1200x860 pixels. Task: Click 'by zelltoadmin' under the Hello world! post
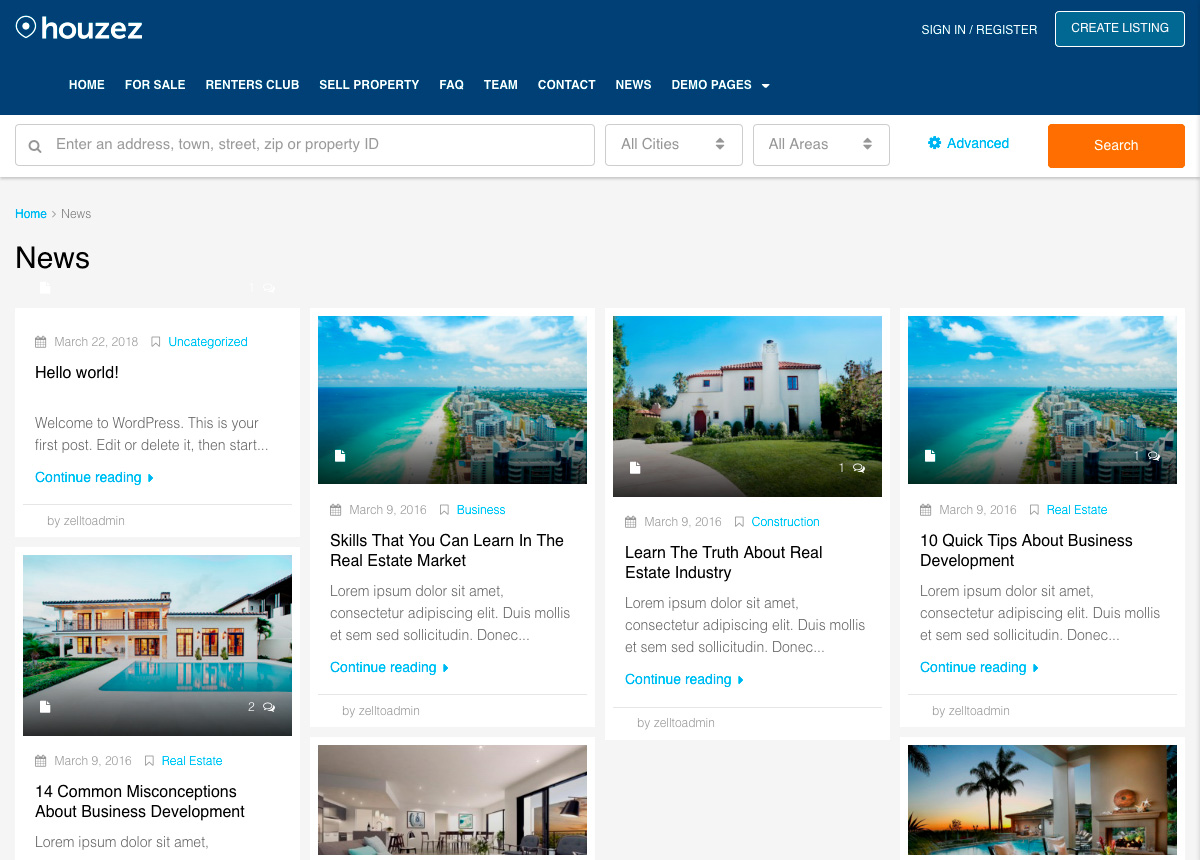[86, 521]
